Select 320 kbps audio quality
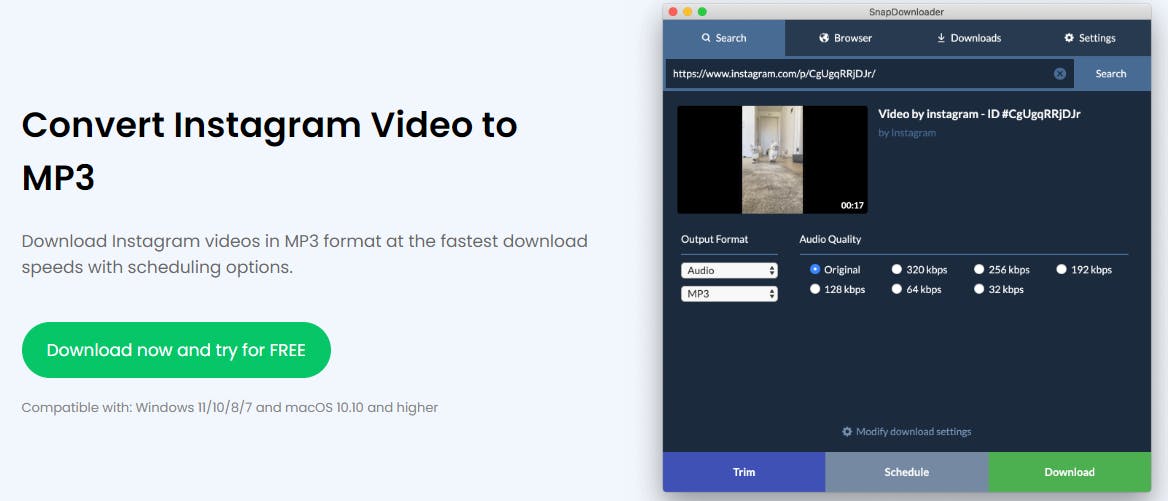The height and width of the screenshot is (501, 1168). pyautogui.click(x=897, y=269)
